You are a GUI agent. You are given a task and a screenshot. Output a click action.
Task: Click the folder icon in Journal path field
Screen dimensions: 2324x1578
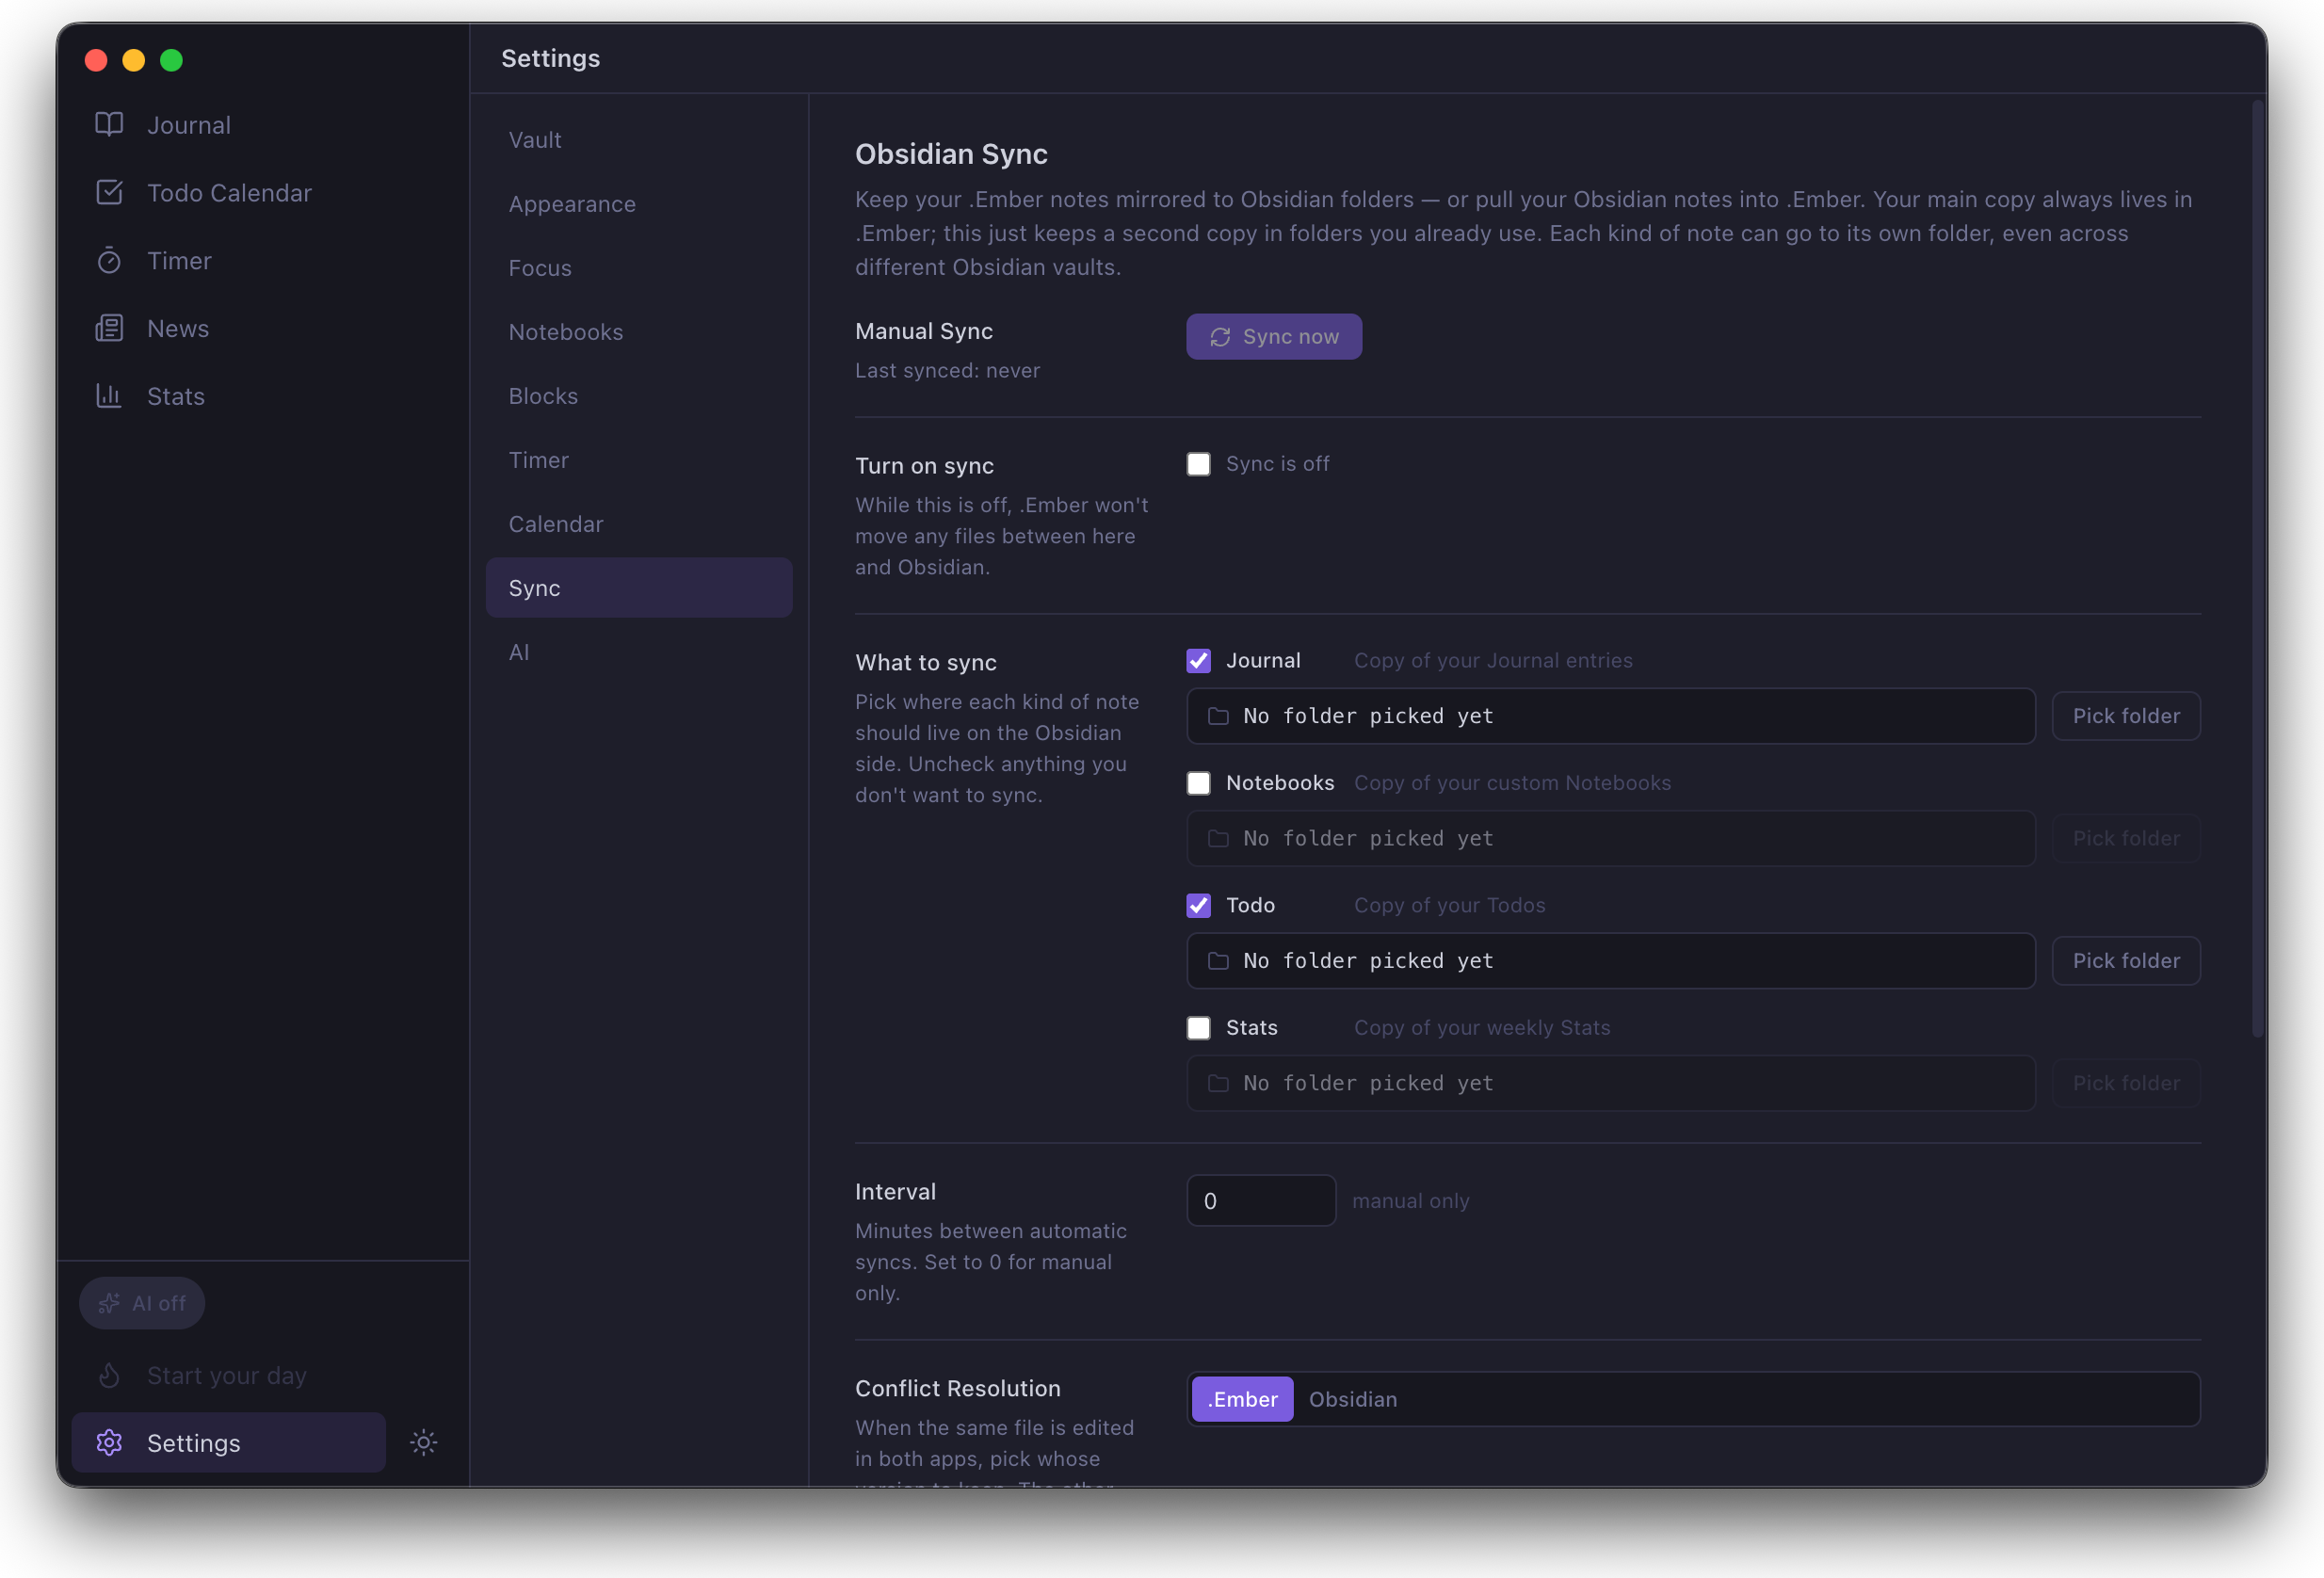pos(1218,716)
